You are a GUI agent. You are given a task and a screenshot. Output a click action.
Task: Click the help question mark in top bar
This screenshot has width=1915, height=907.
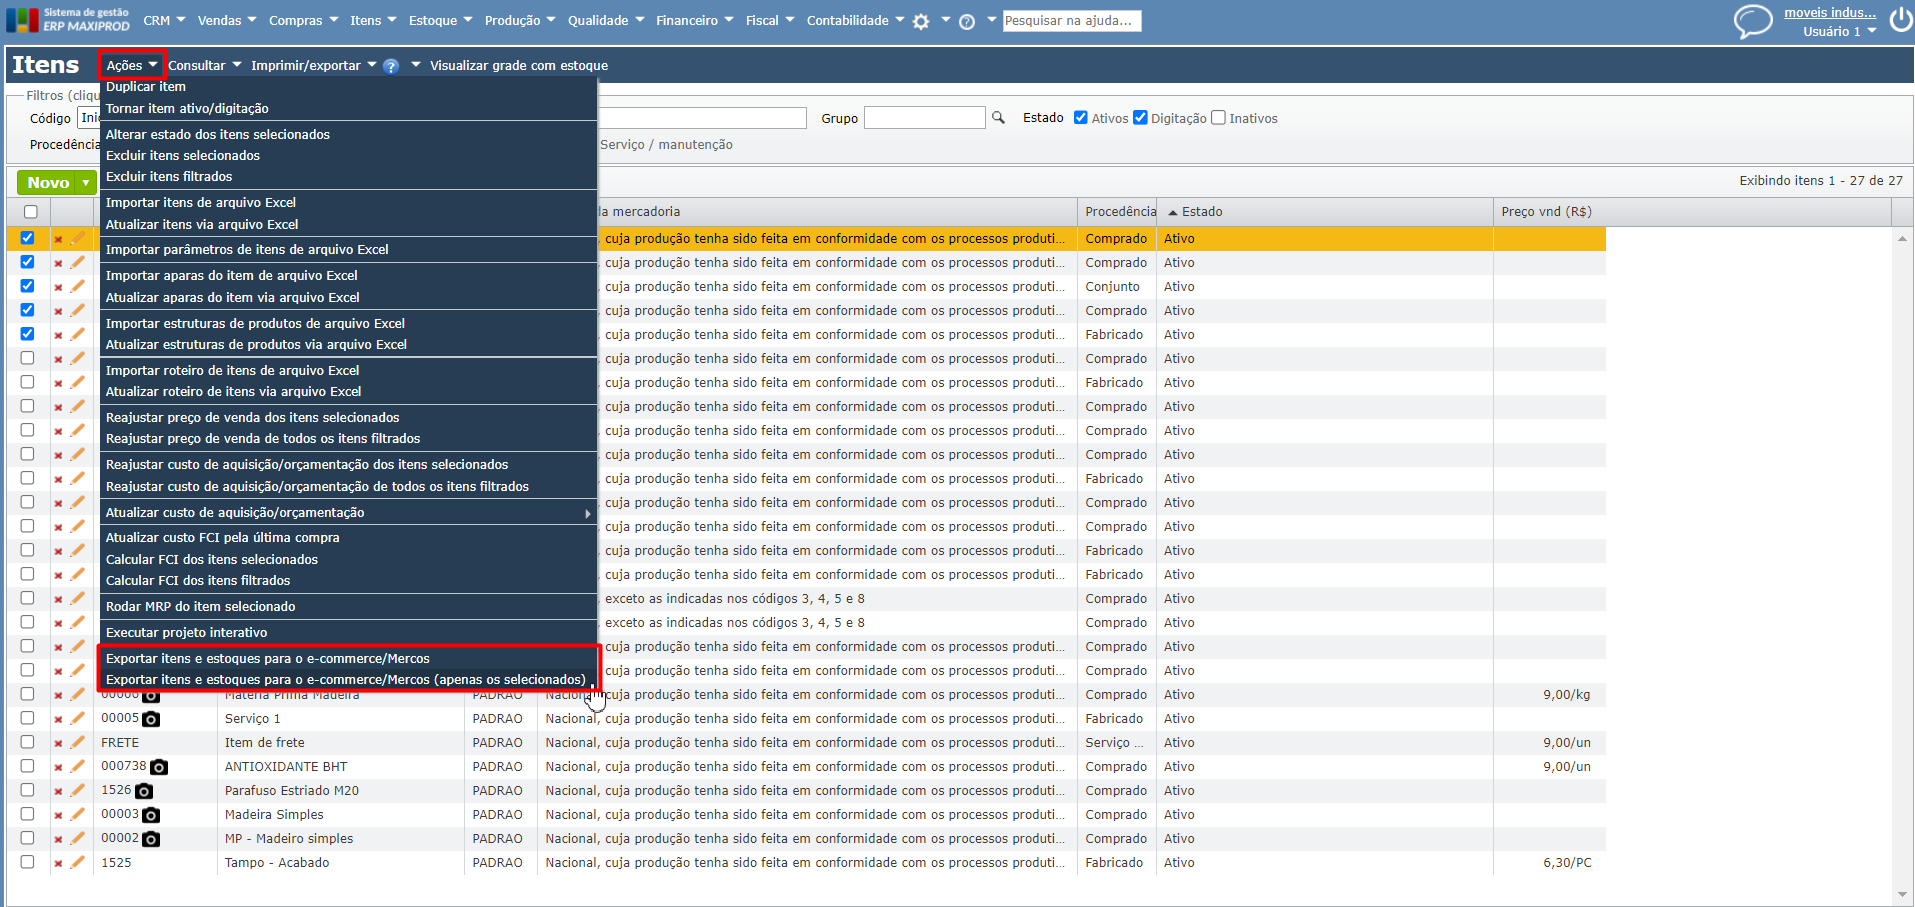coord(967,21)
